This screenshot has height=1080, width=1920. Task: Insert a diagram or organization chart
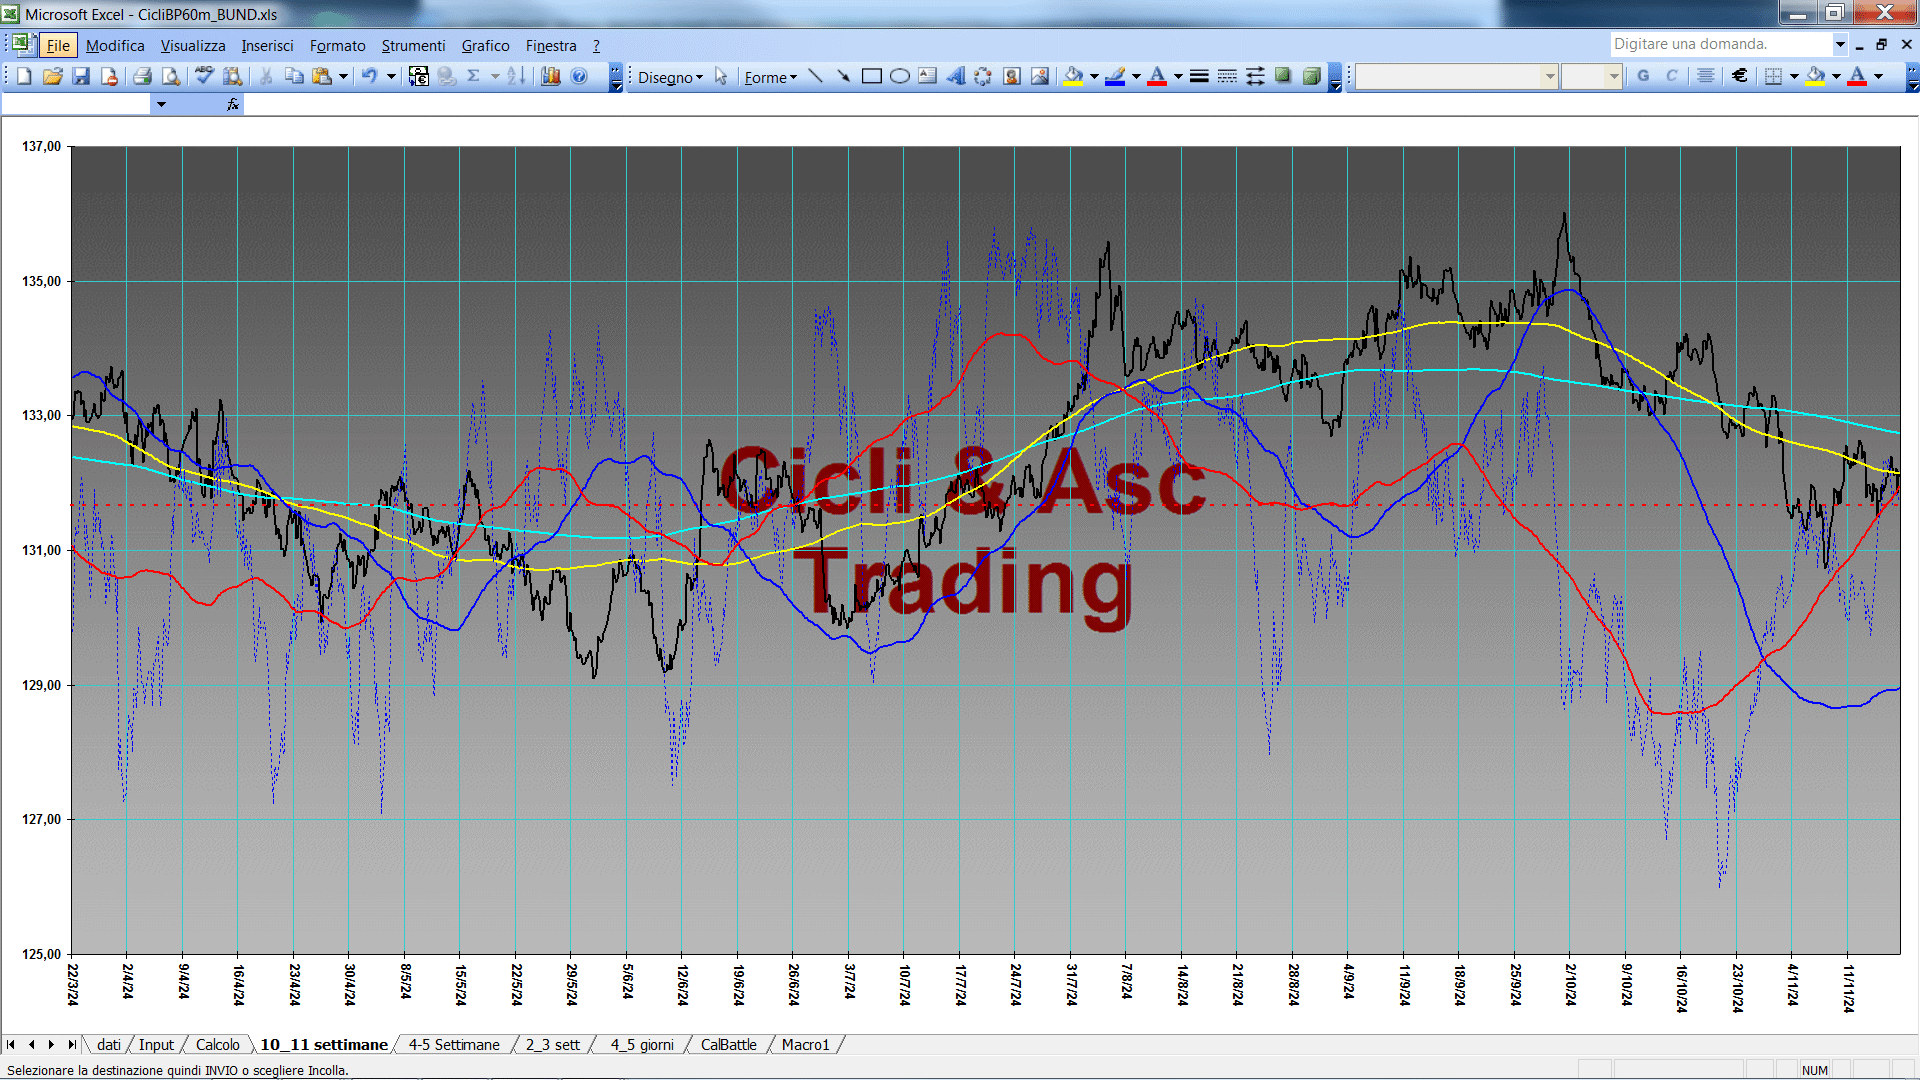[984, 76]
